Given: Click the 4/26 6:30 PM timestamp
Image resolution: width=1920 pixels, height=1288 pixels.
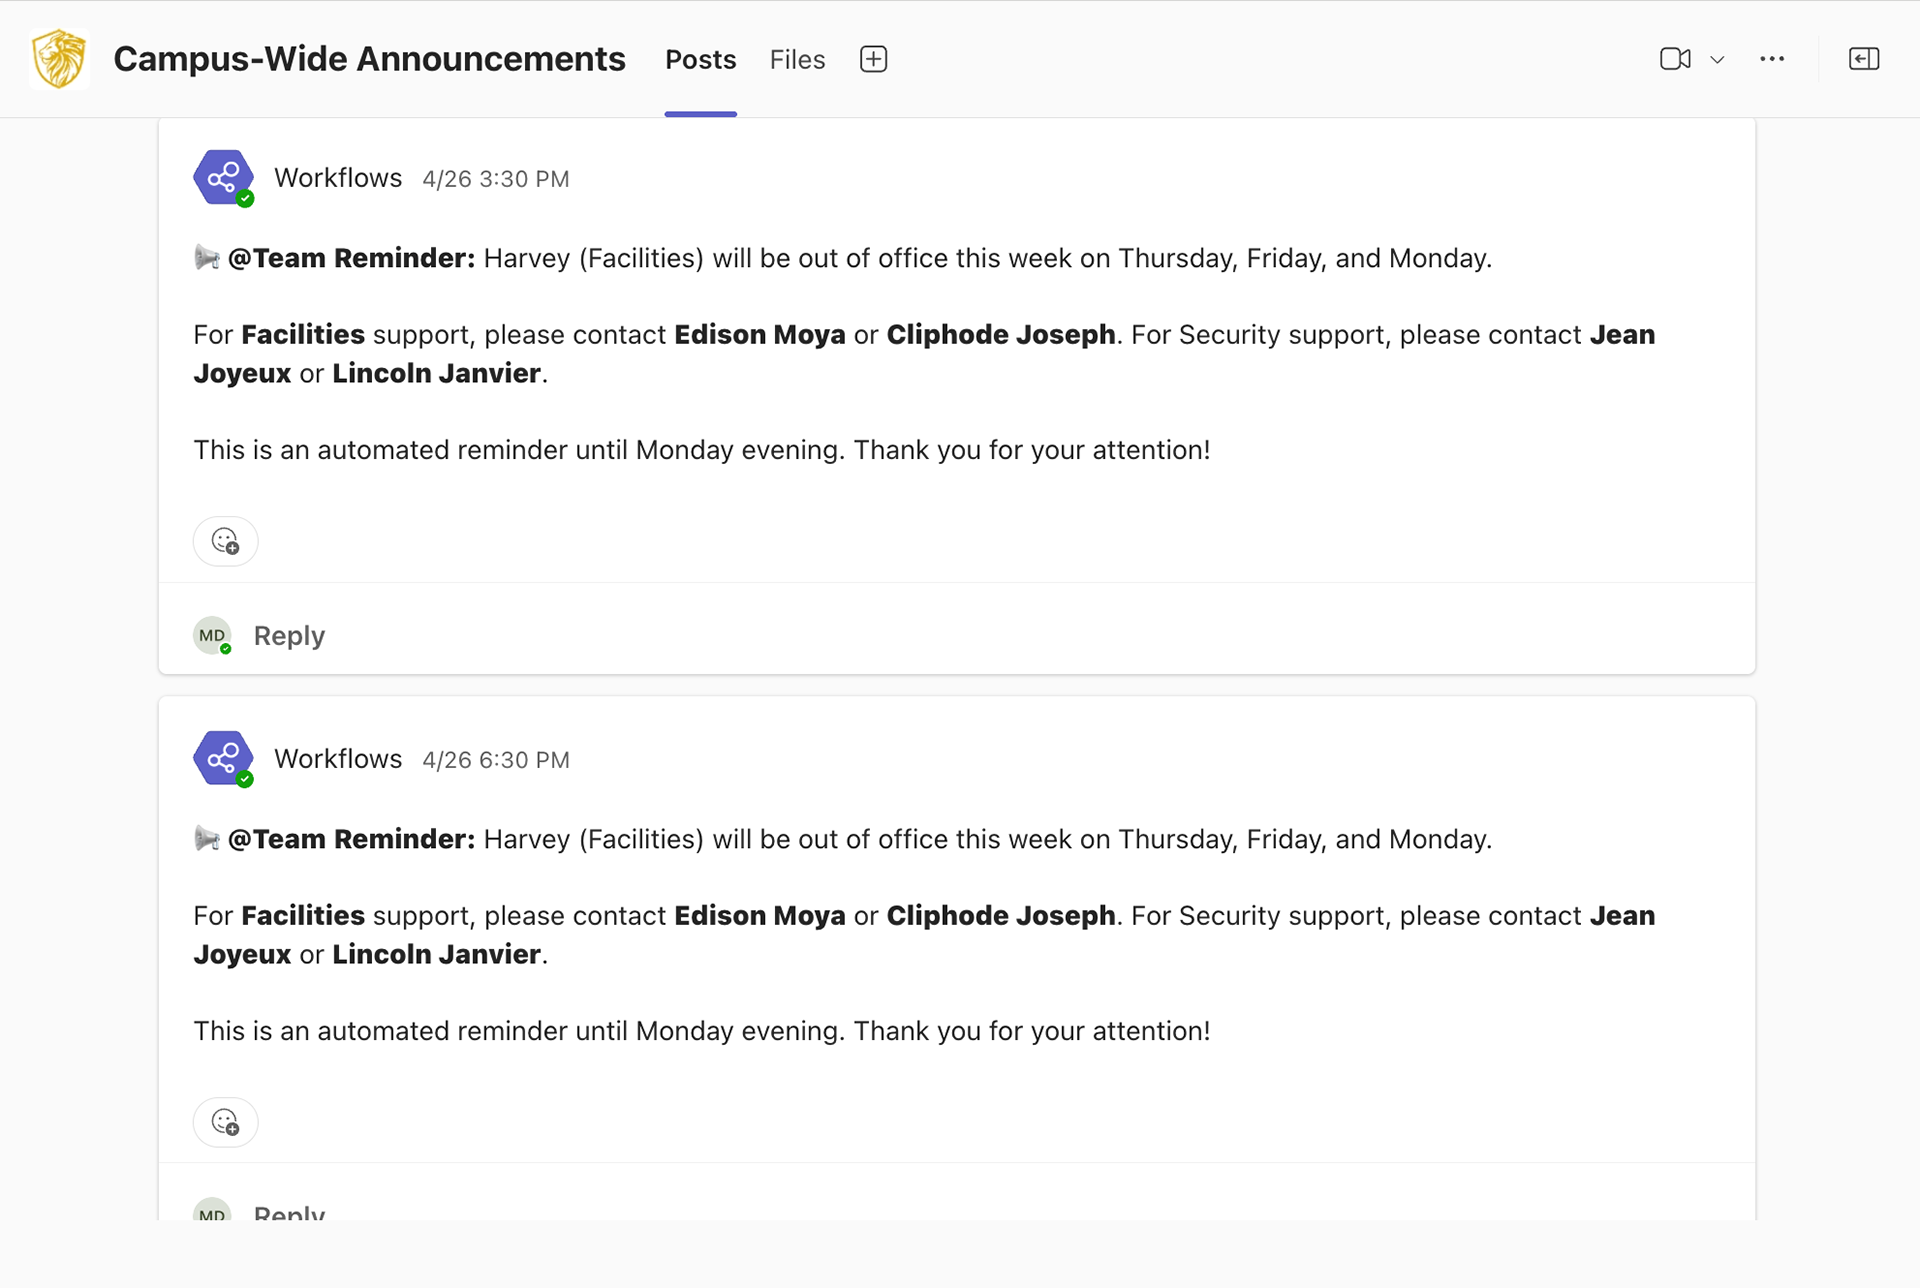Looking at the screenshot, I should tap(495, 760).
